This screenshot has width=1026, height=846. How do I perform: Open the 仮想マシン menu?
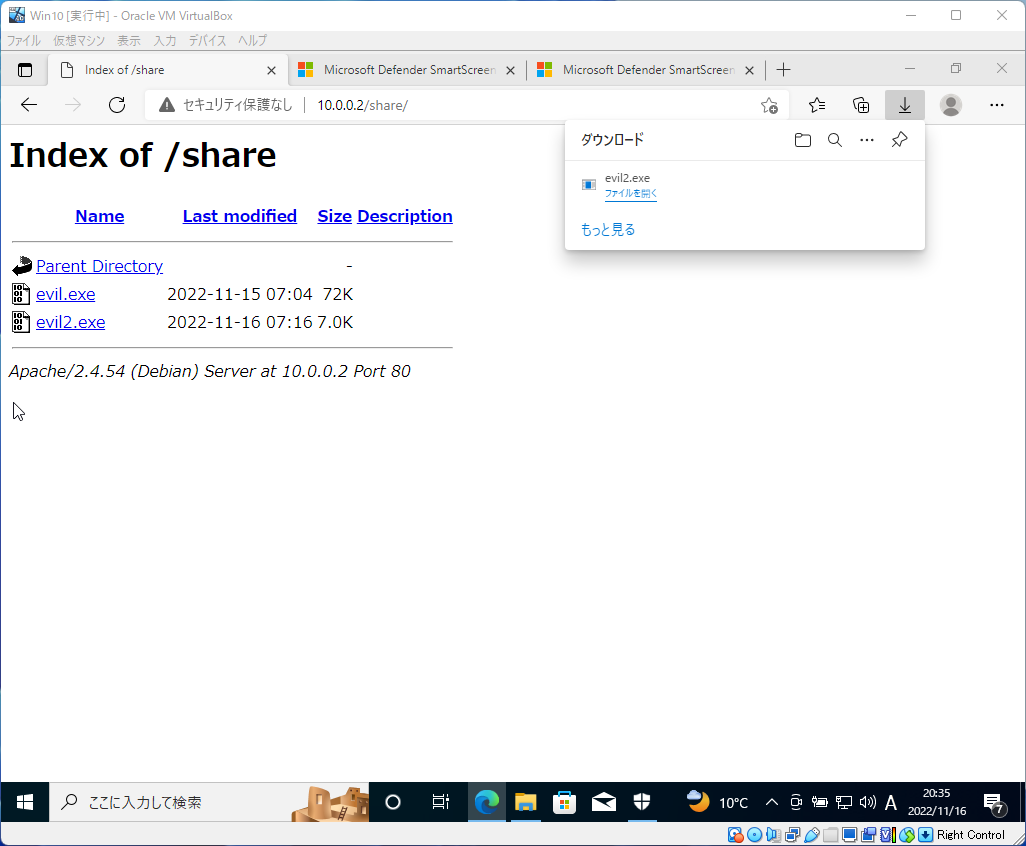79,41
